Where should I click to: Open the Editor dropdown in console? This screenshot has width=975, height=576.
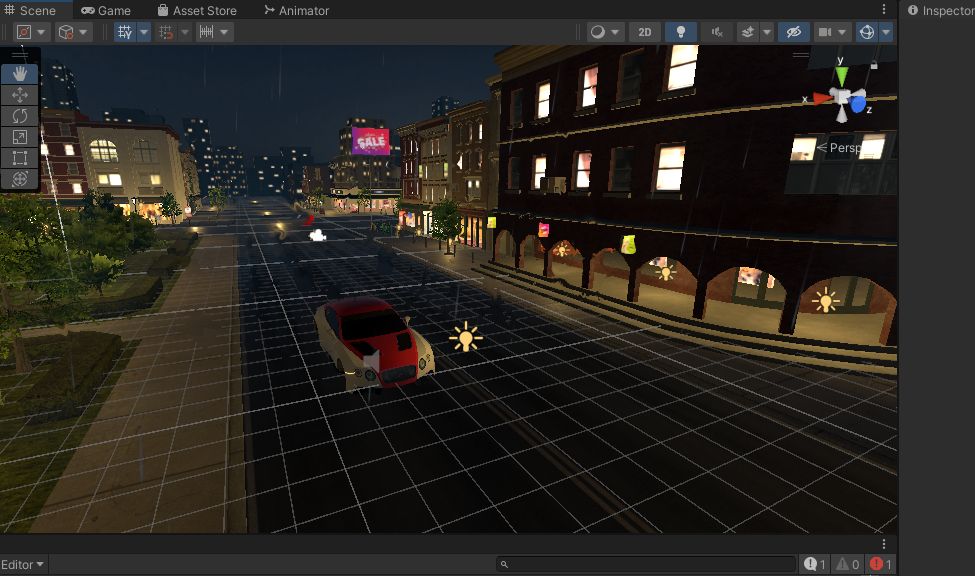pyautogui.click(x=22, y=564)
